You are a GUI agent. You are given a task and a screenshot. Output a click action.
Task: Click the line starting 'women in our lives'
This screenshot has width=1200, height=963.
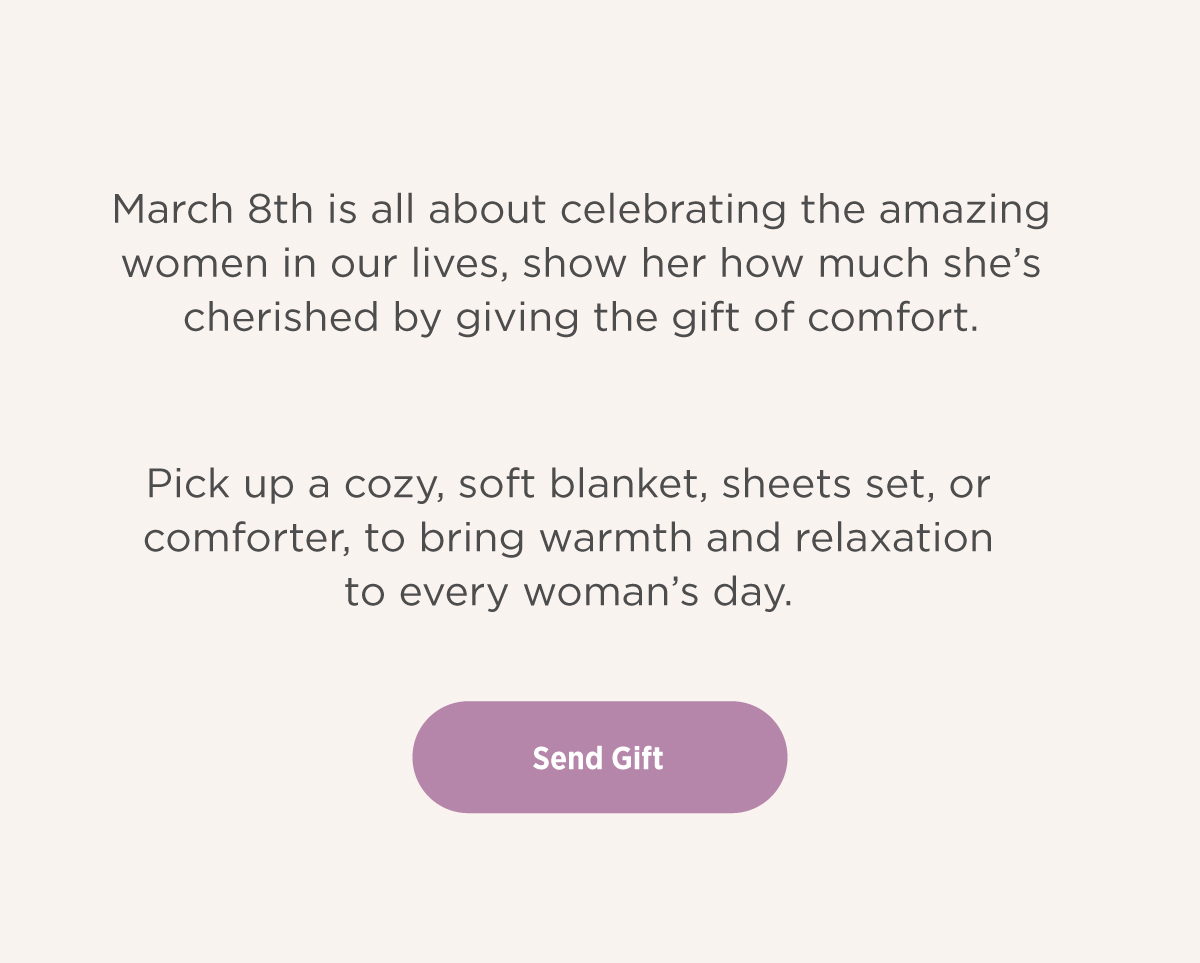(x=581, y=264)
